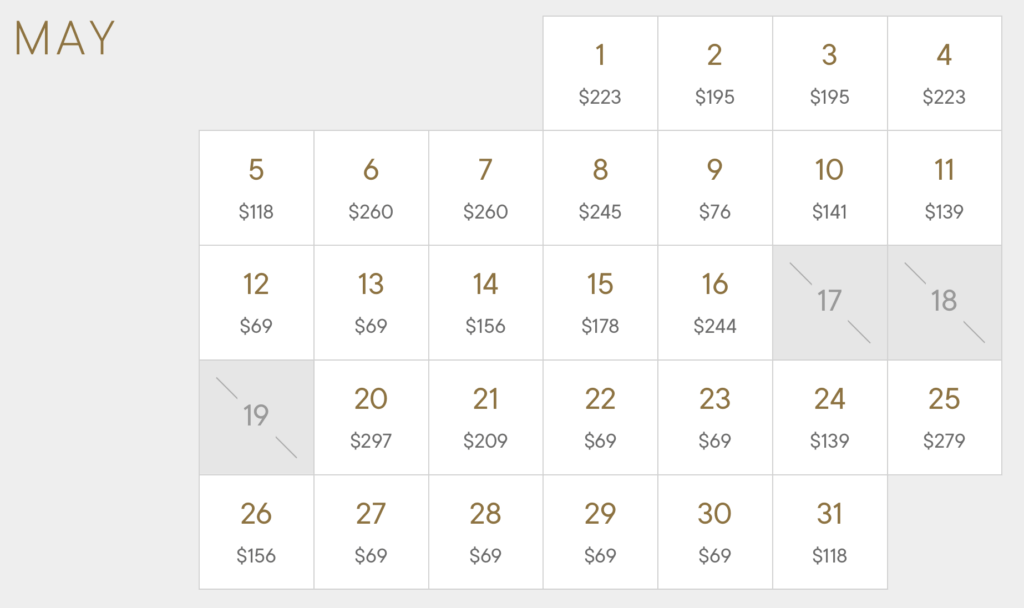Click the May 6 $260 cell
The height and width of the screenshot is (608, 1024).
(371, 188)
